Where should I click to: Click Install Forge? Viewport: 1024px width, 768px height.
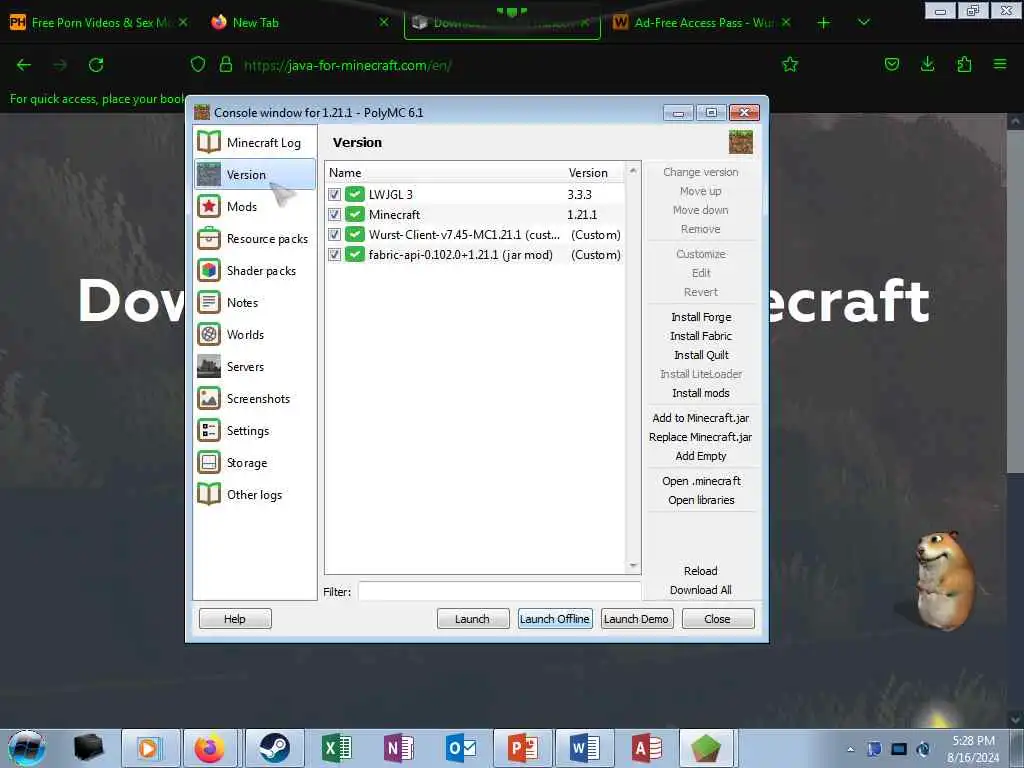pos(701,317)
